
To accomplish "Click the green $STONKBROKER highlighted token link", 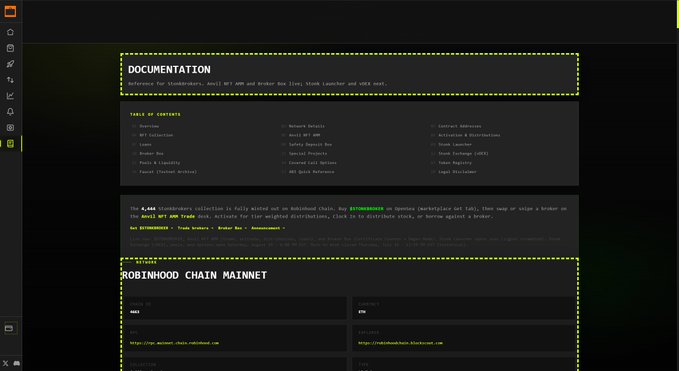I will pyautogui.click(x=366, y=209).
